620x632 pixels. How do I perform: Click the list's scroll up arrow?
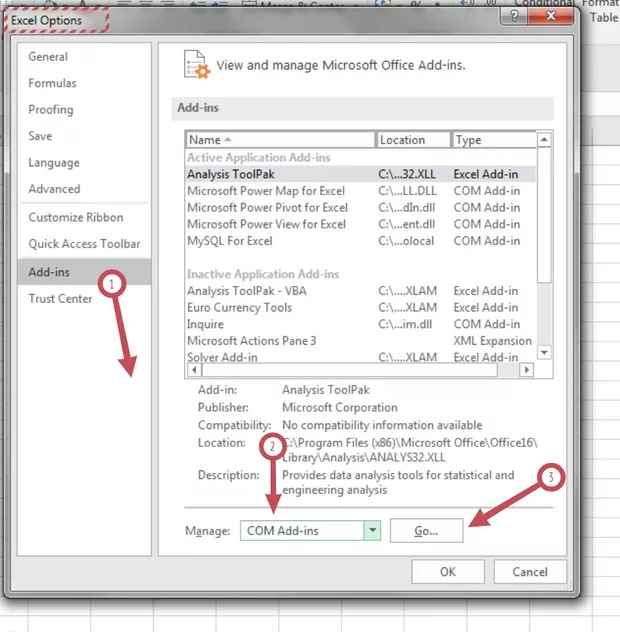pyautogui.click(x=544, y=139)
